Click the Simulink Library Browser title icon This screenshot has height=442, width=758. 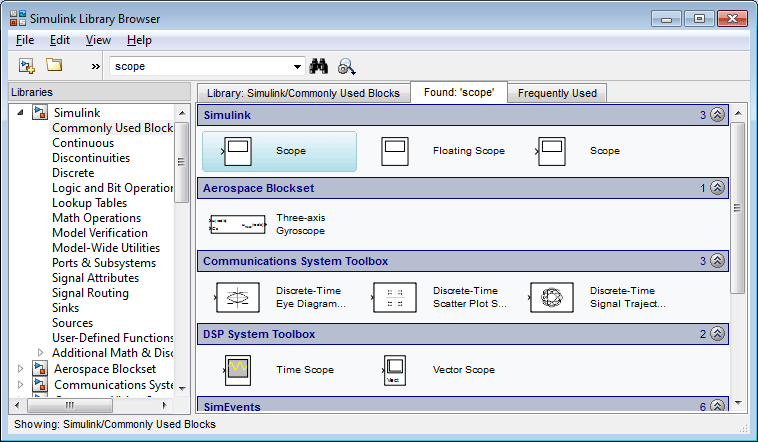tap(18, 18)
